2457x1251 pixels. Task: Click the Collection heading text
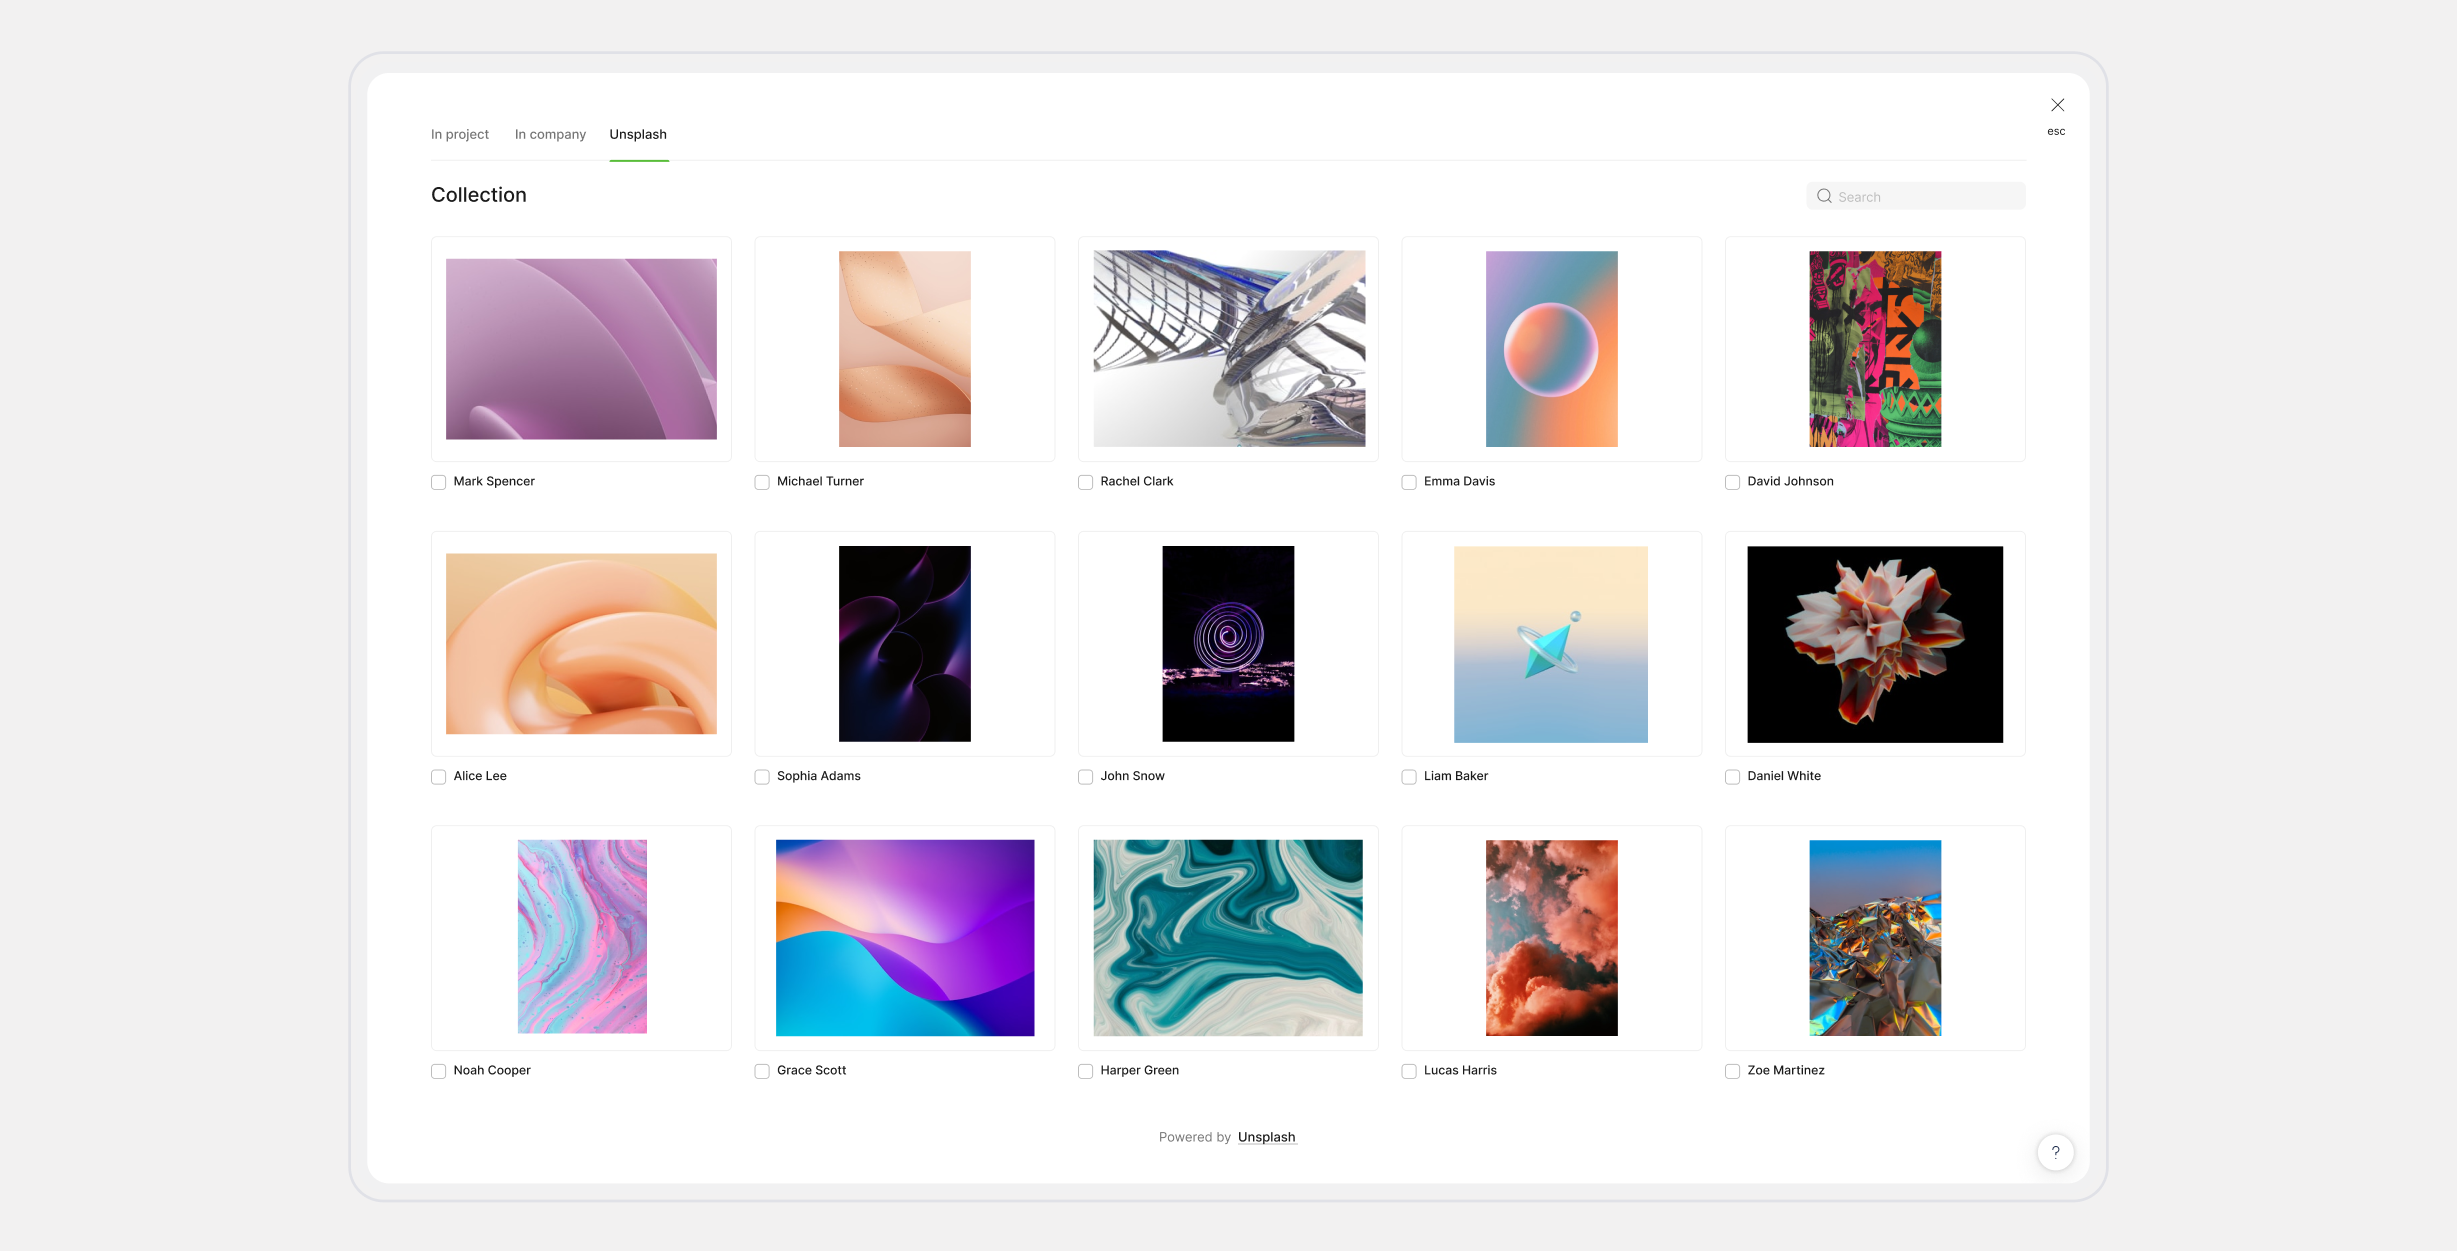pos(478,195)
